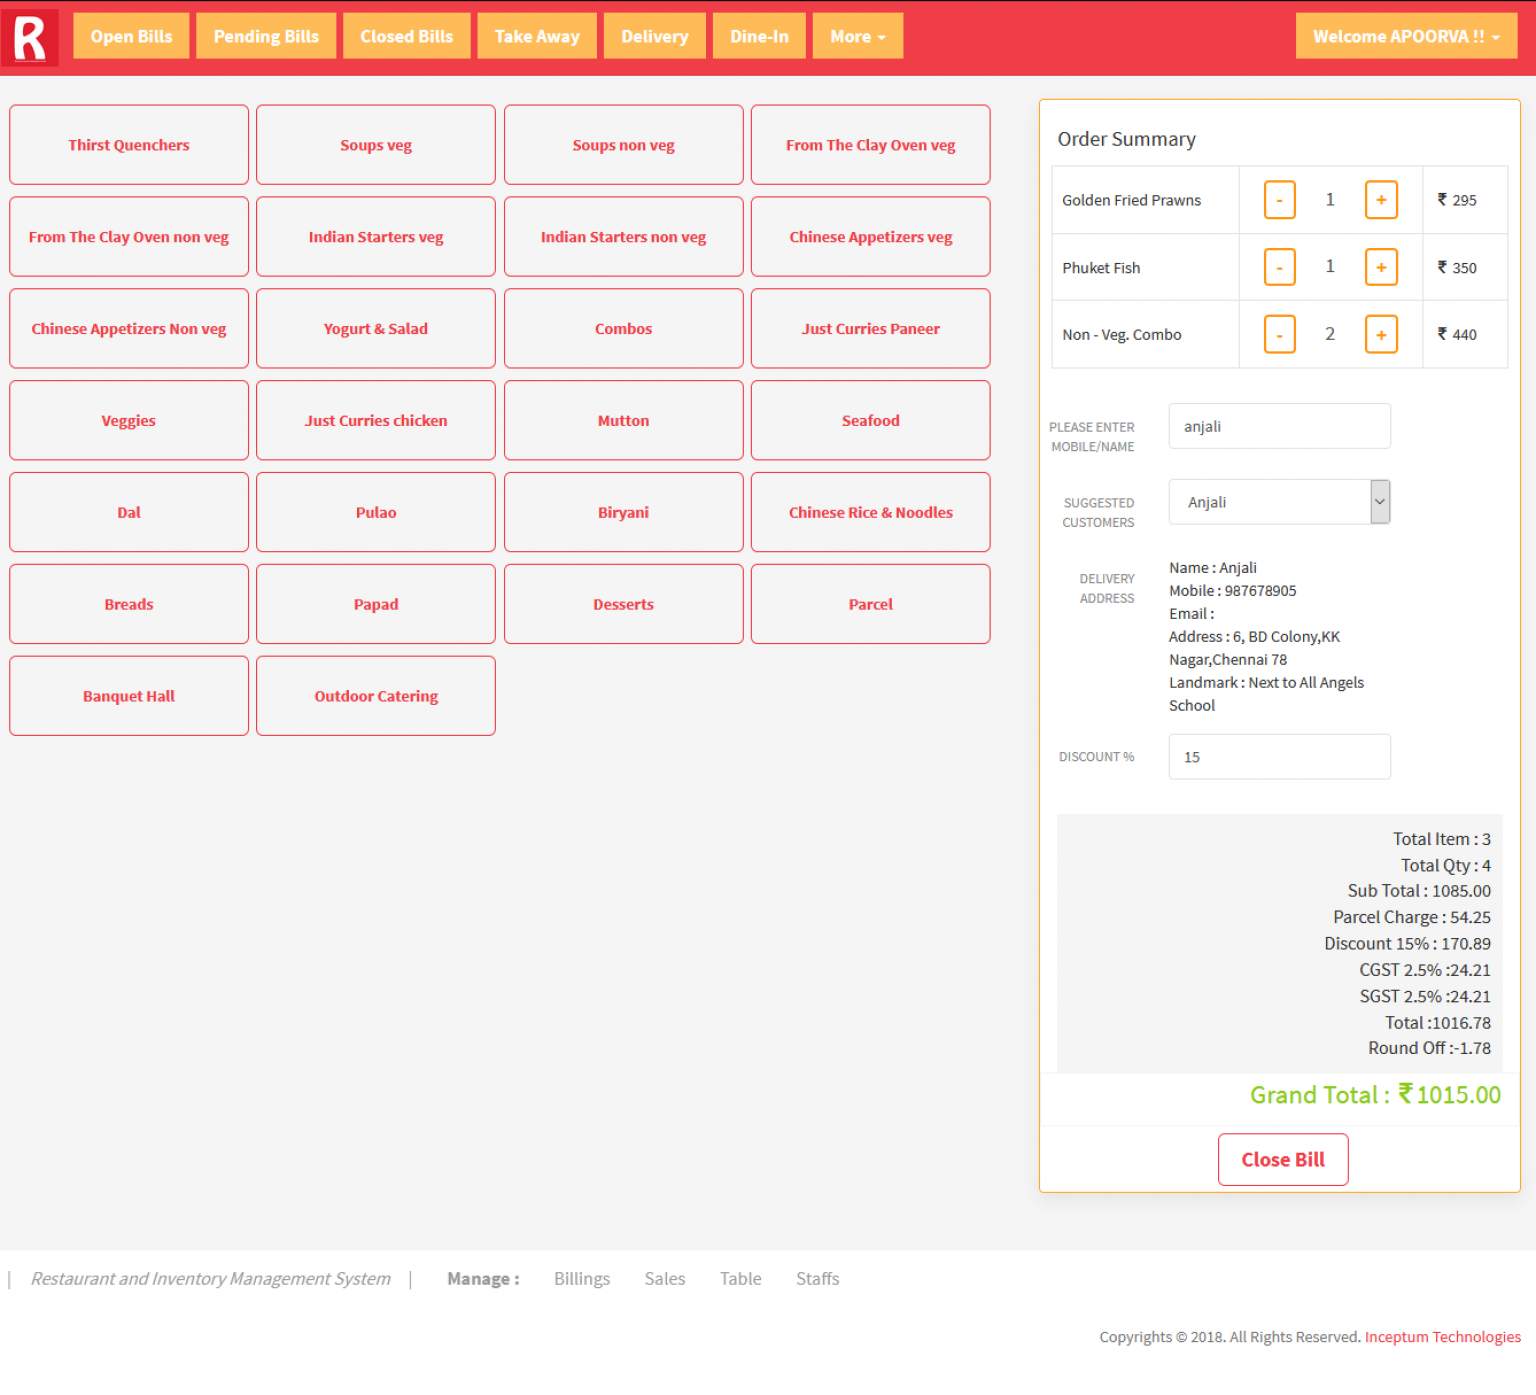Open the Inceptum Technologies link
Image resolution: width=1536 pixels, height=1395 pixels.
(x=1442, y=1336)
